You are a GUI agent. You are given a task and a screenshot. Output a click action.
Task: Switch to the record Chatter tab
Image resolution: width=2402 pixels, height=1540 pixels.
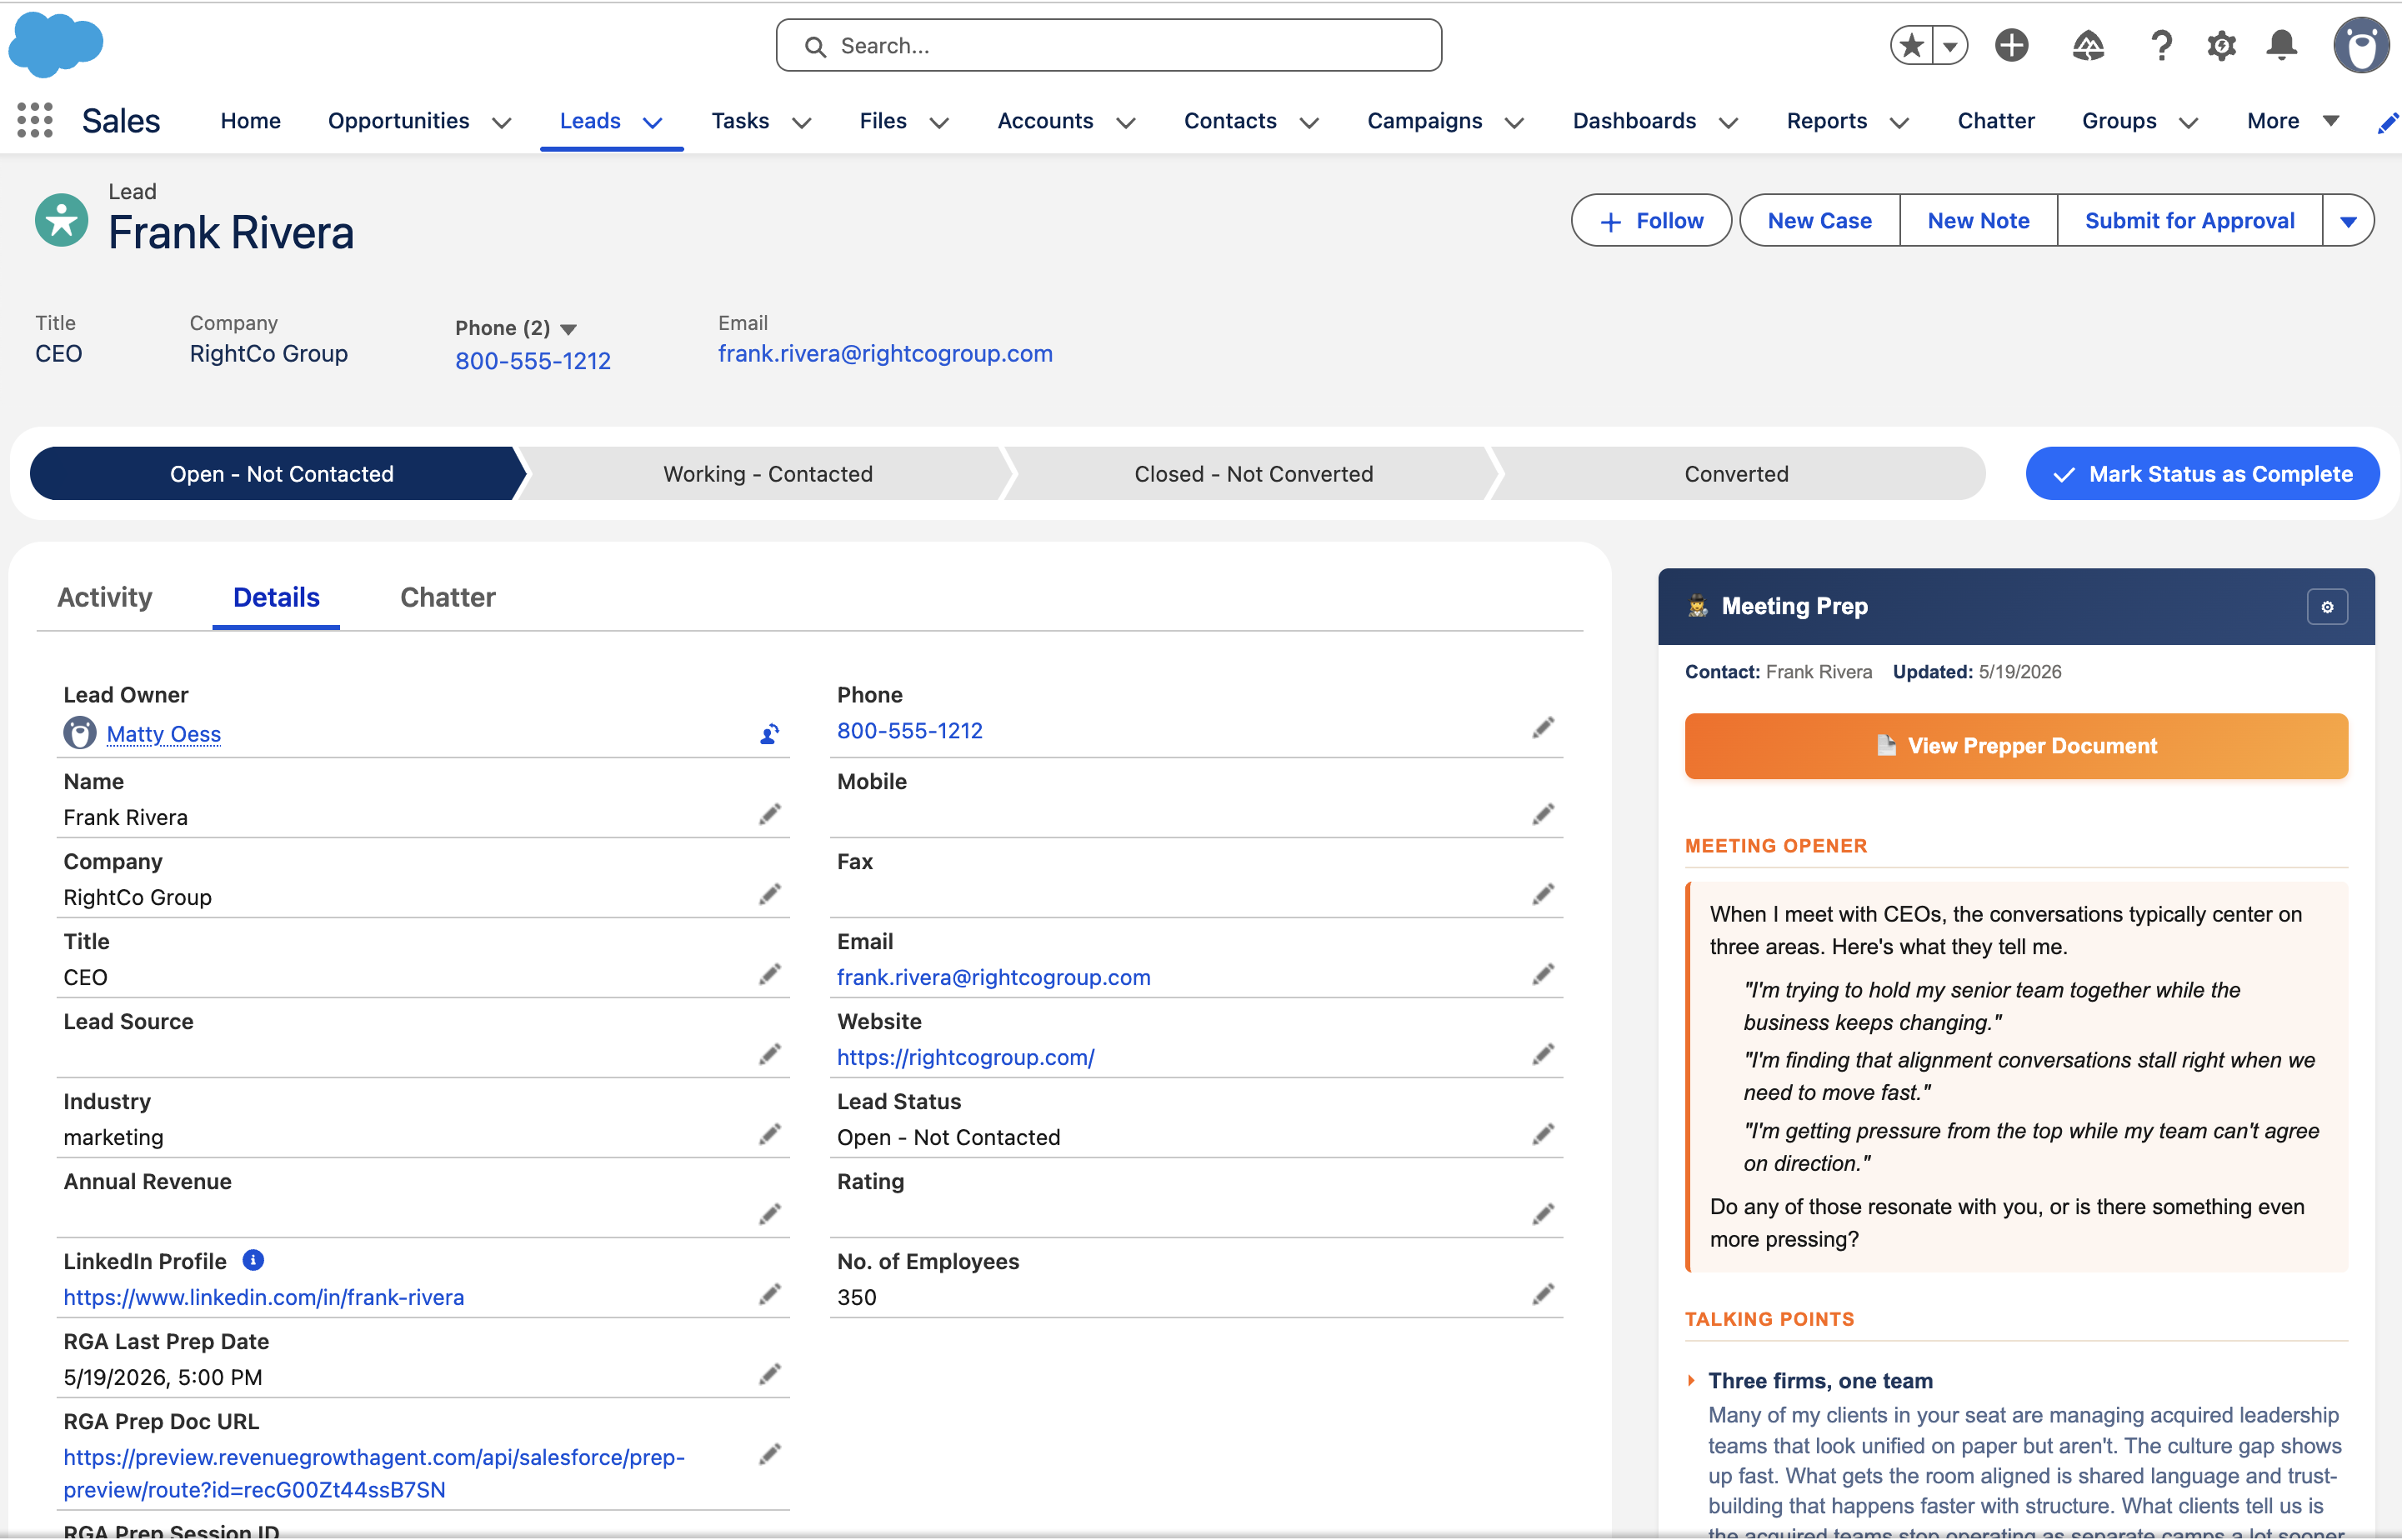pos(447,597)
